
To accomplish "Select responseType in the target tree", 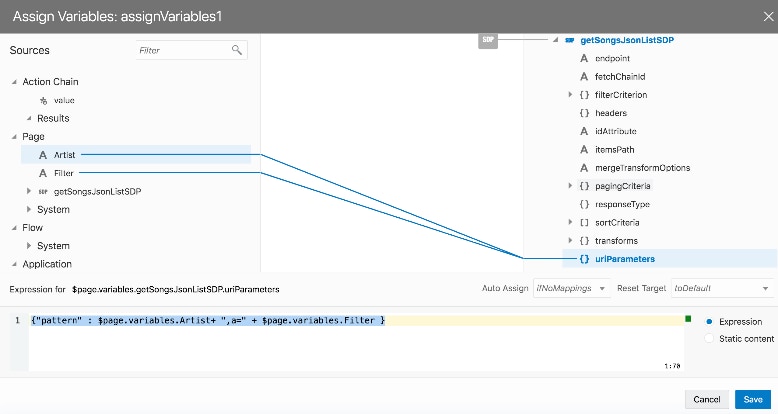I will (x=622, y=205).
